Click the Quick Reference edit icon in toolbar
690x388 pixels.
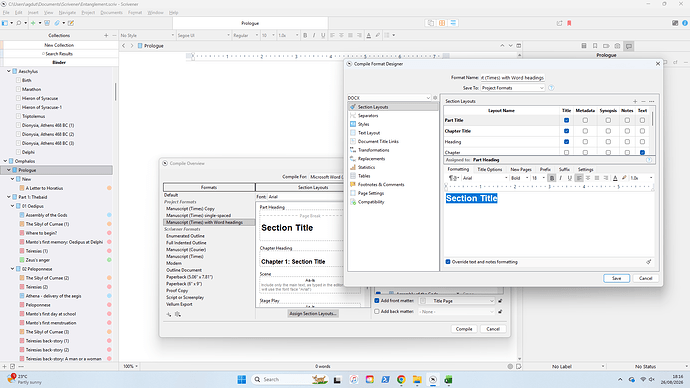coord(70,23)
